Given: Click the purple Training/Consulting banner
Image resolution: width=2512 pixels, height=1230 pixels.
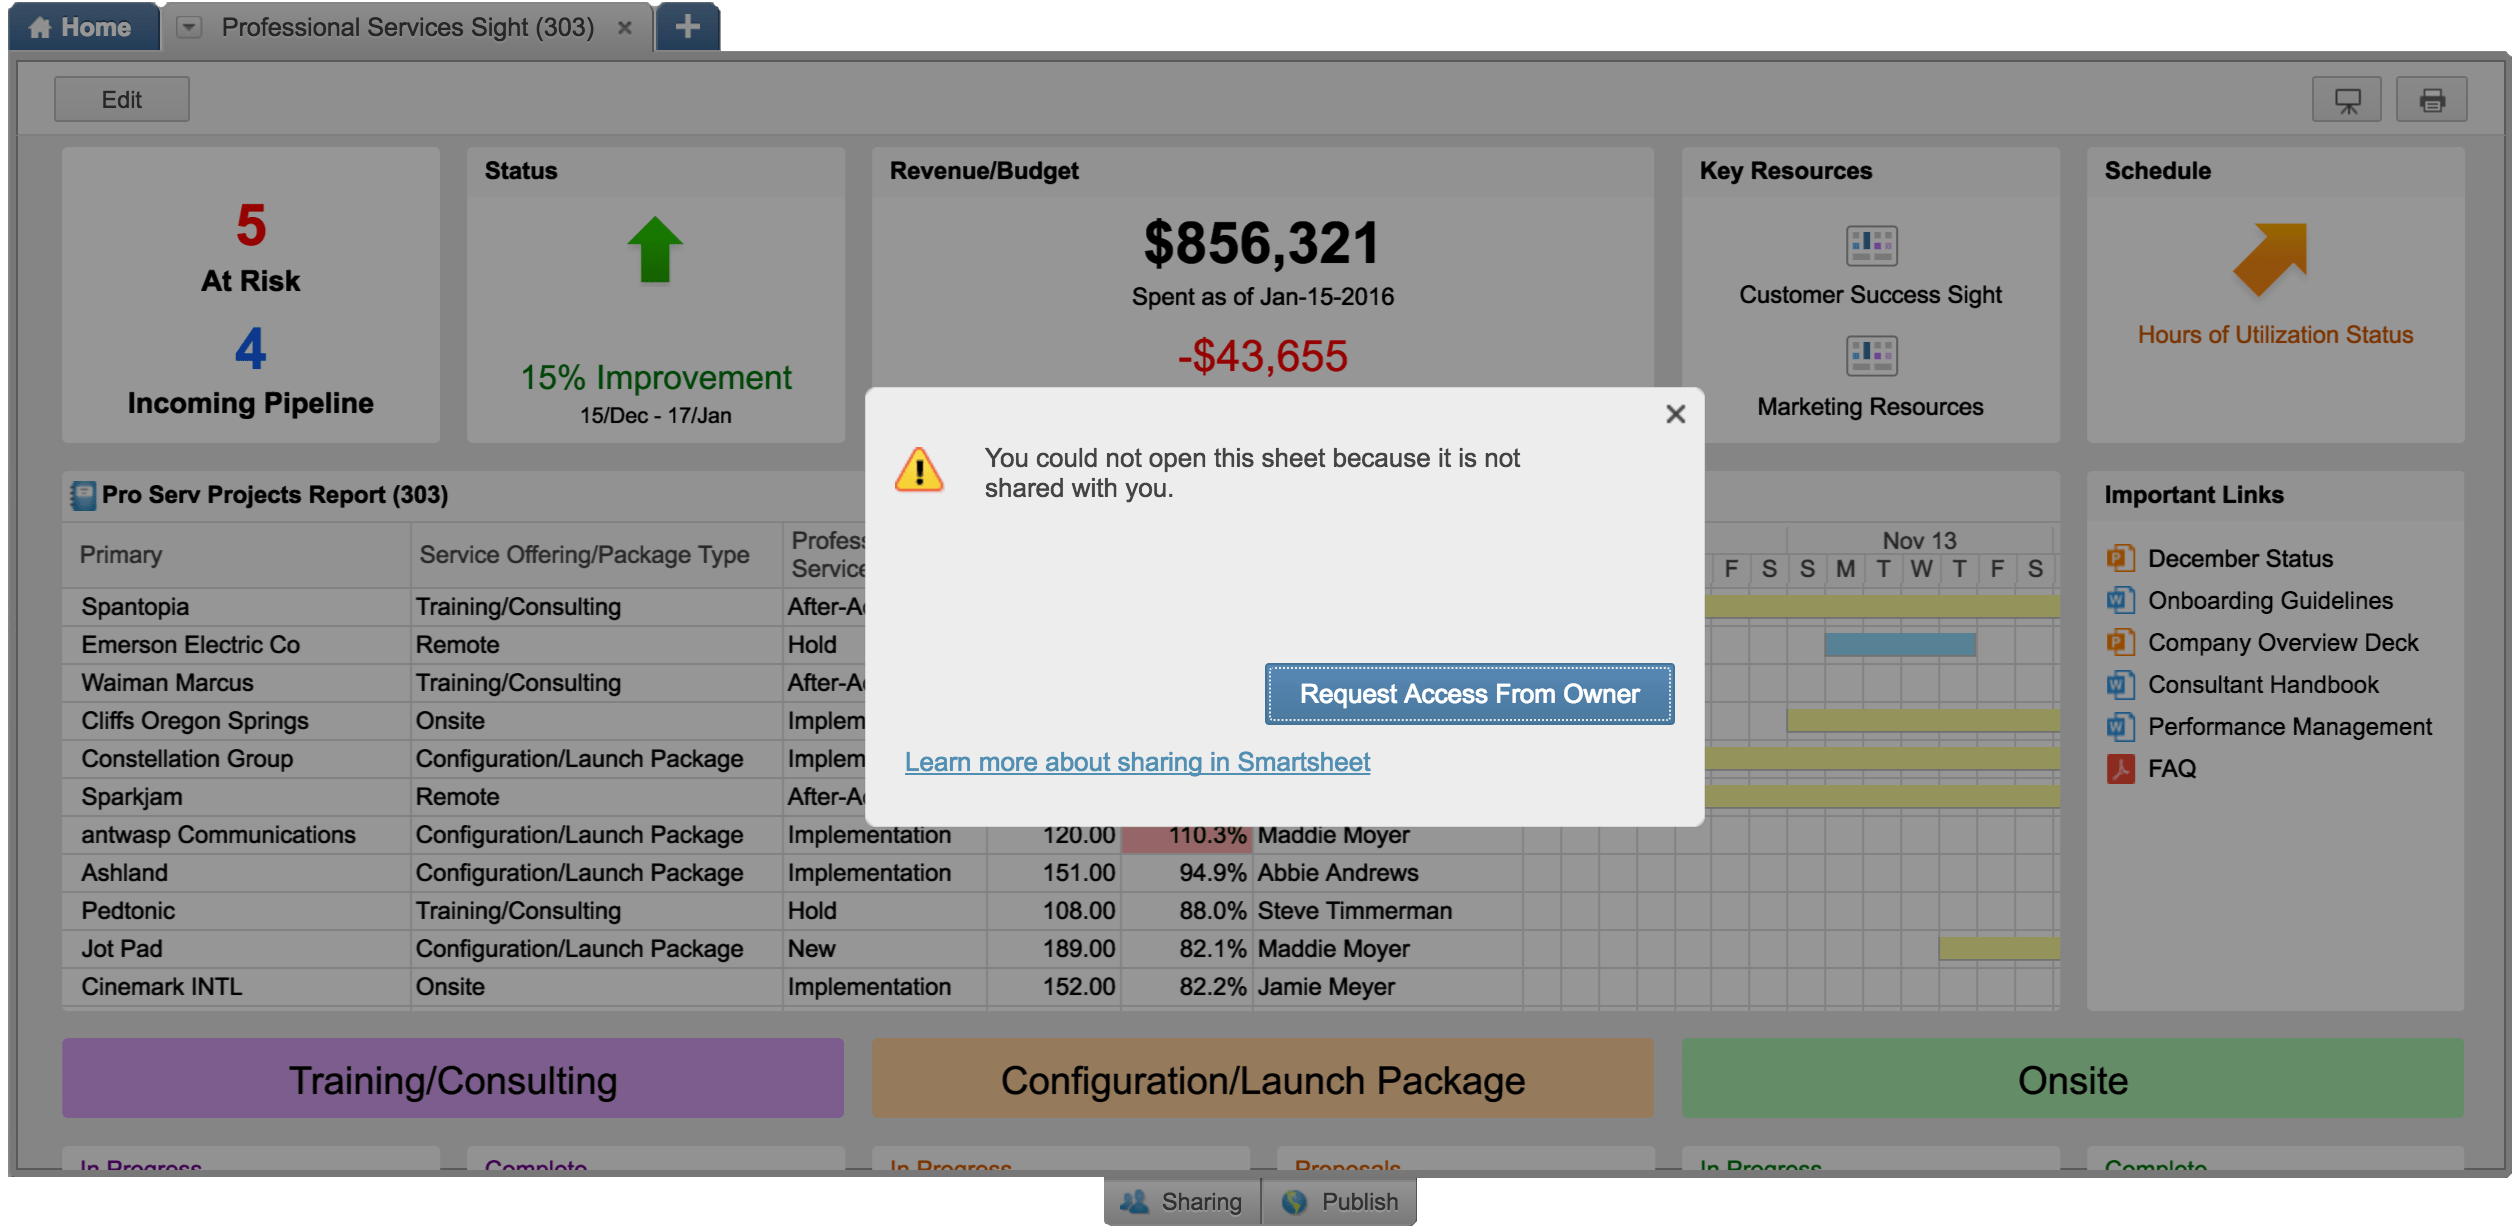Looking at the screenshot, I should (453, 1080).
